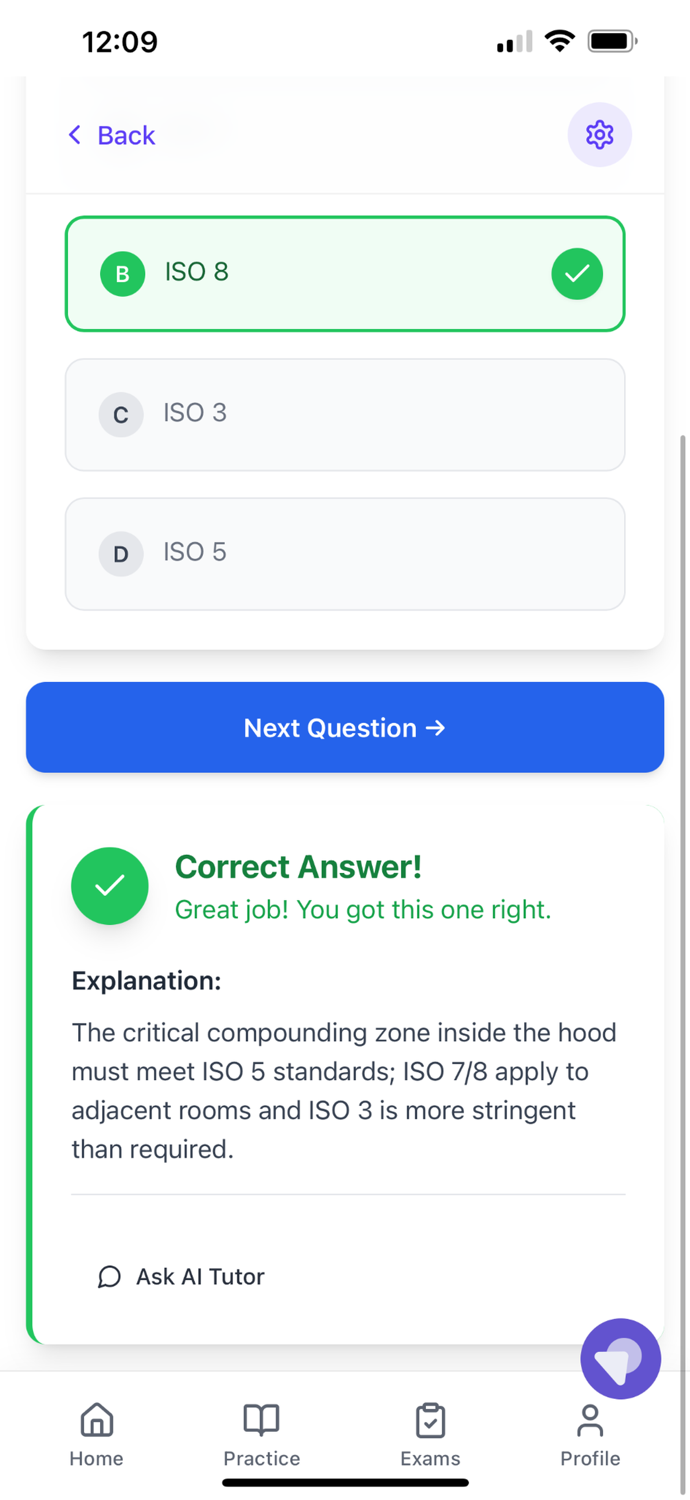
Task: Open the Exams clipboard icon
Action: [430, 1419]
